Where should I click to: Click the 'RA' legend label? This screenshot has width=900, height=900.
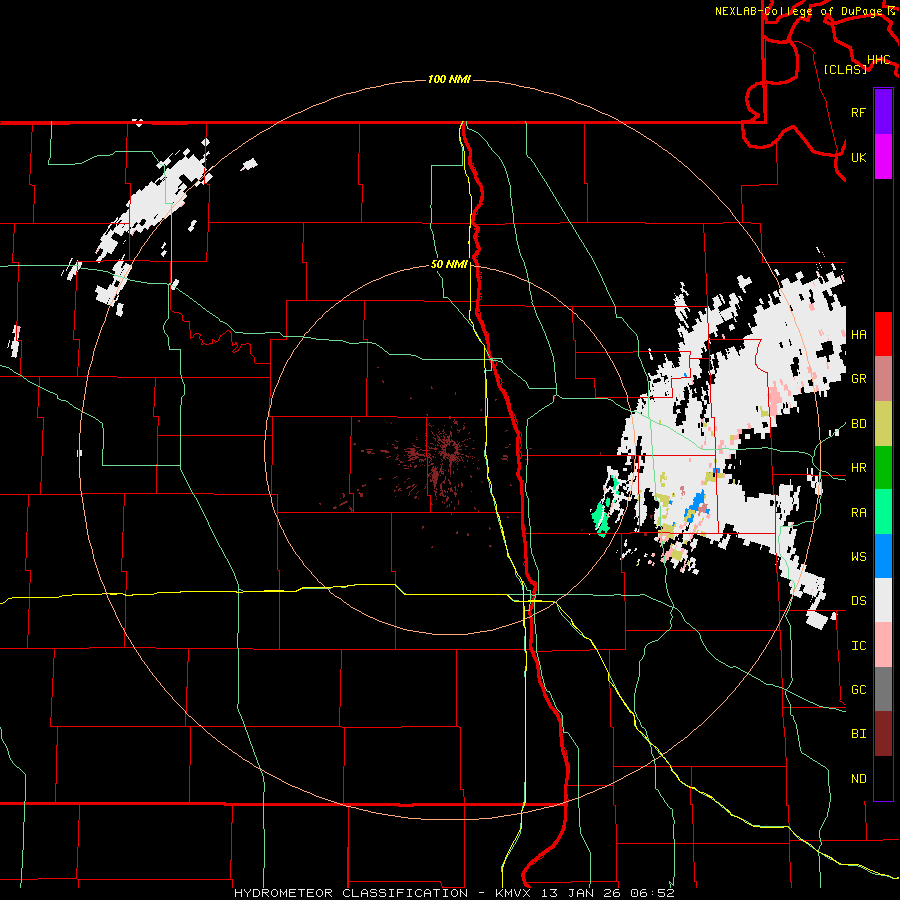pos(858,513)
